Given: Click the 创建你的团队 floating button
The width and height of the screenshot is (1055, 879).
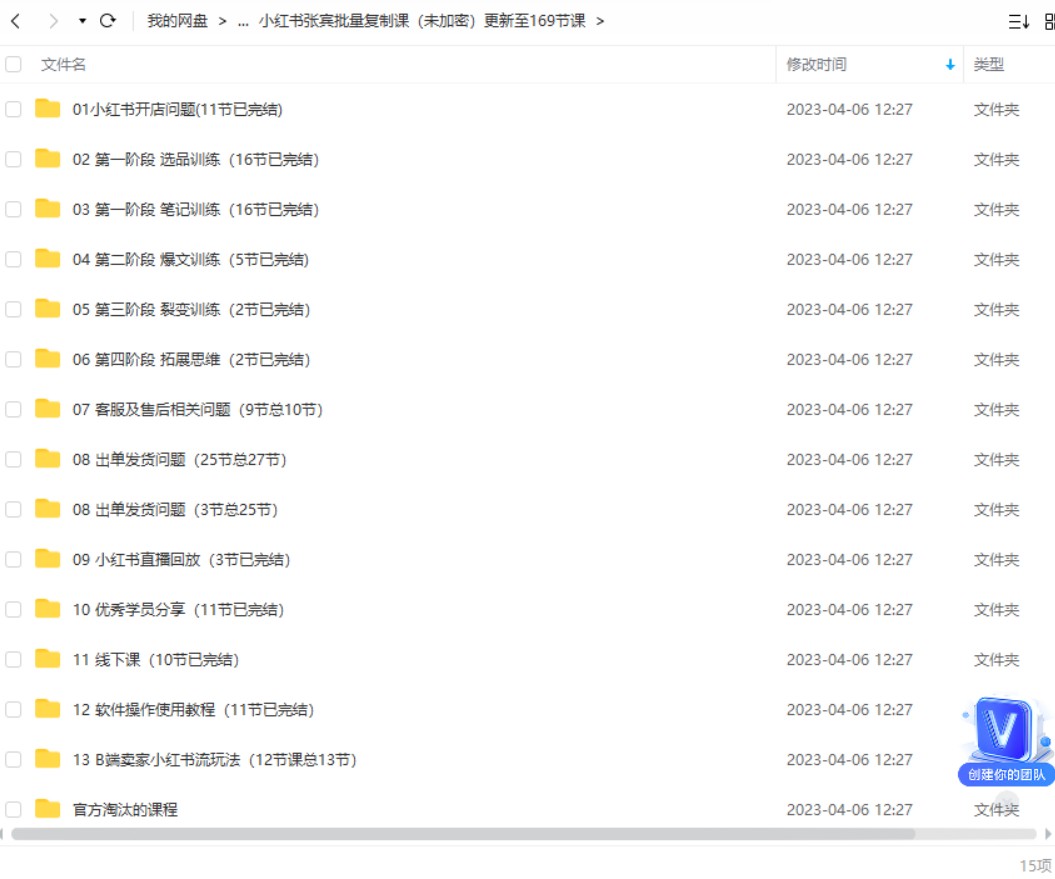Looking at the screenshot, I should point(1007,775).
